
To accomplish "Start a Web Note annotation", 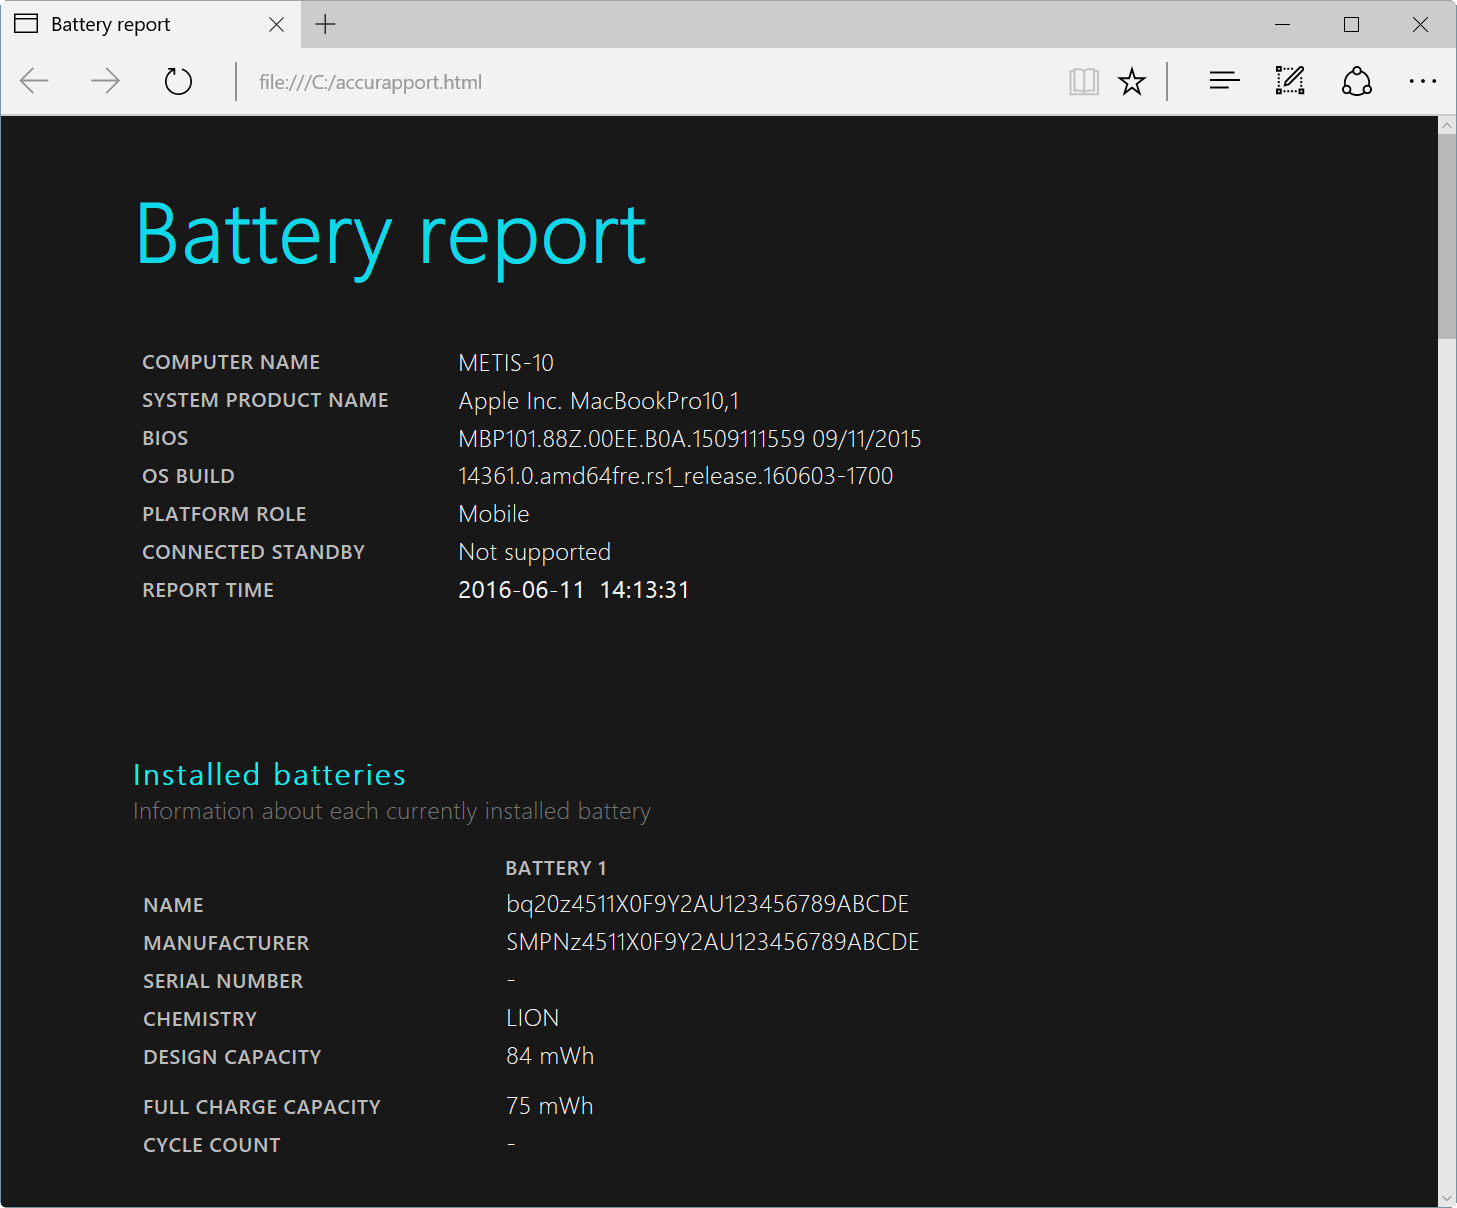I will click(1289, 81).
